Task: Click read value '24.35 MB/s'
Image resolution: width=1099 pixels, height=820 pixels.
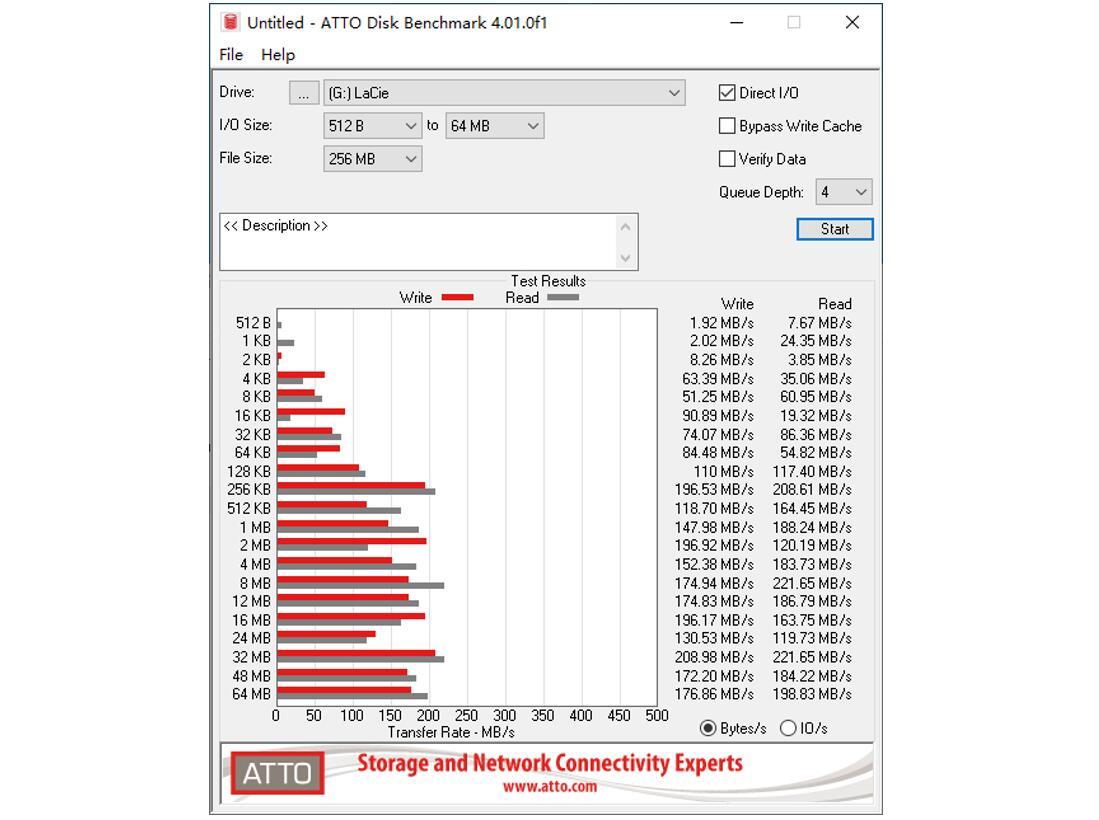Action: click(816, 341)
